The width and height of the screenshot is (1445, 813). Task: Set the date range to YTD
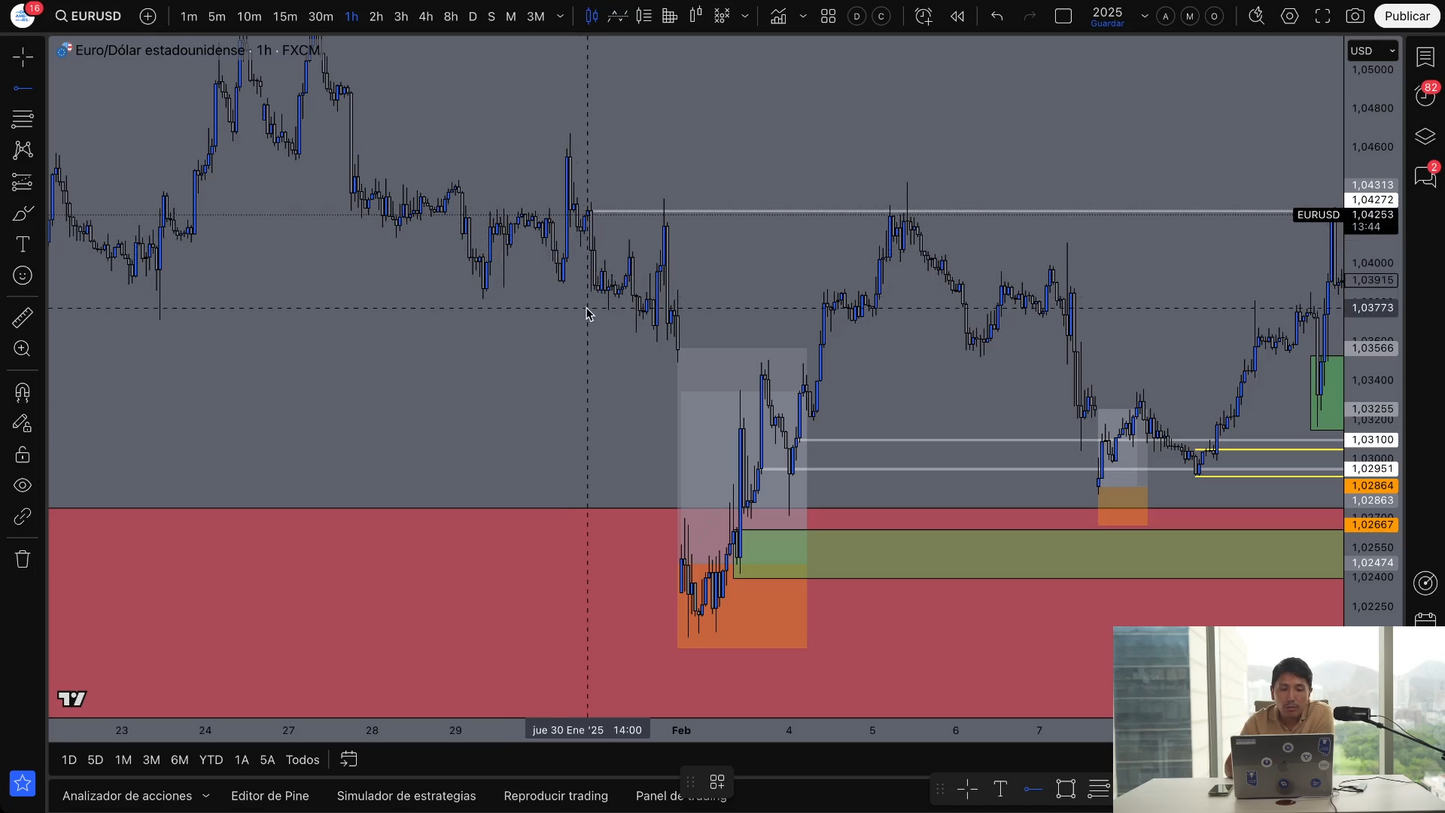pos(211,760)
